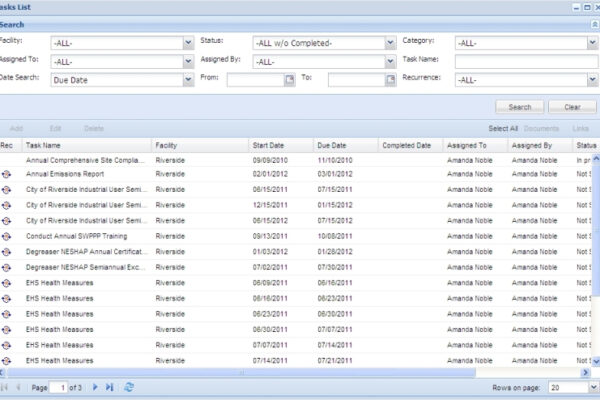Click recurrence icon for Conduct Annual SWPPP Training
This screenshot has height=400, width=600.
6,237
